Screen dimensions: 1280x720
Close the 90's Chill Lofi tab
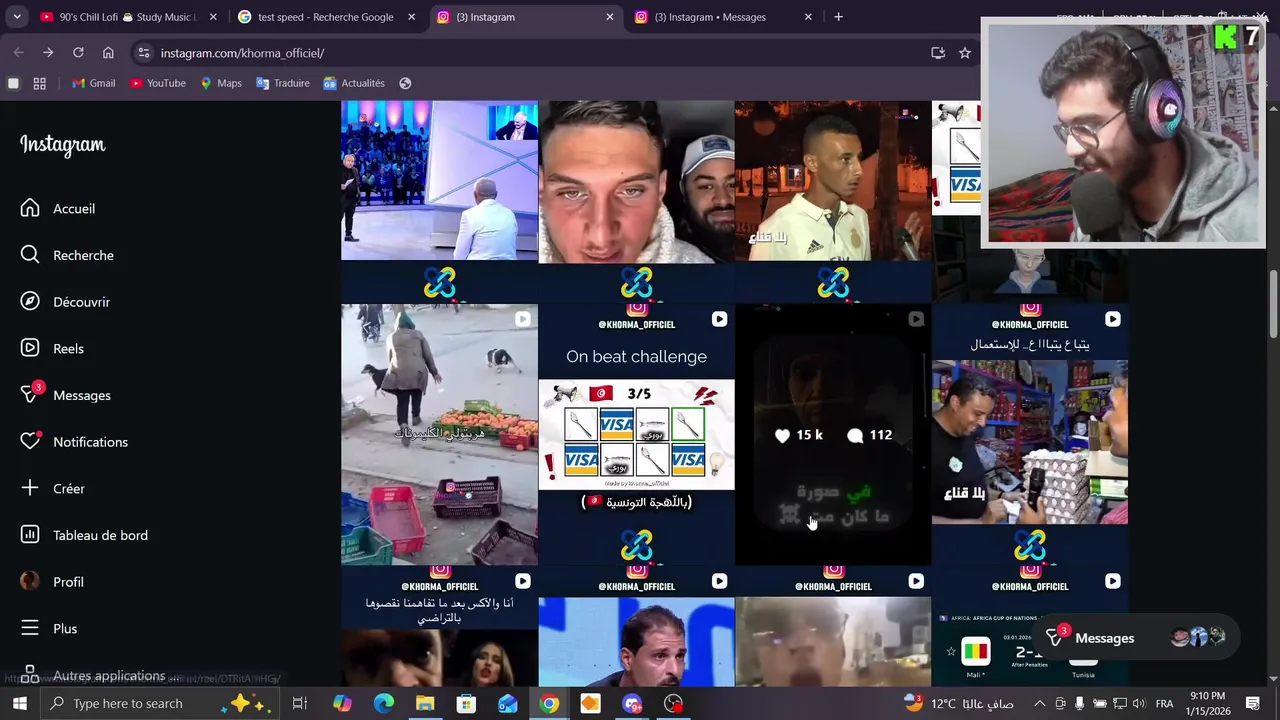213,17
